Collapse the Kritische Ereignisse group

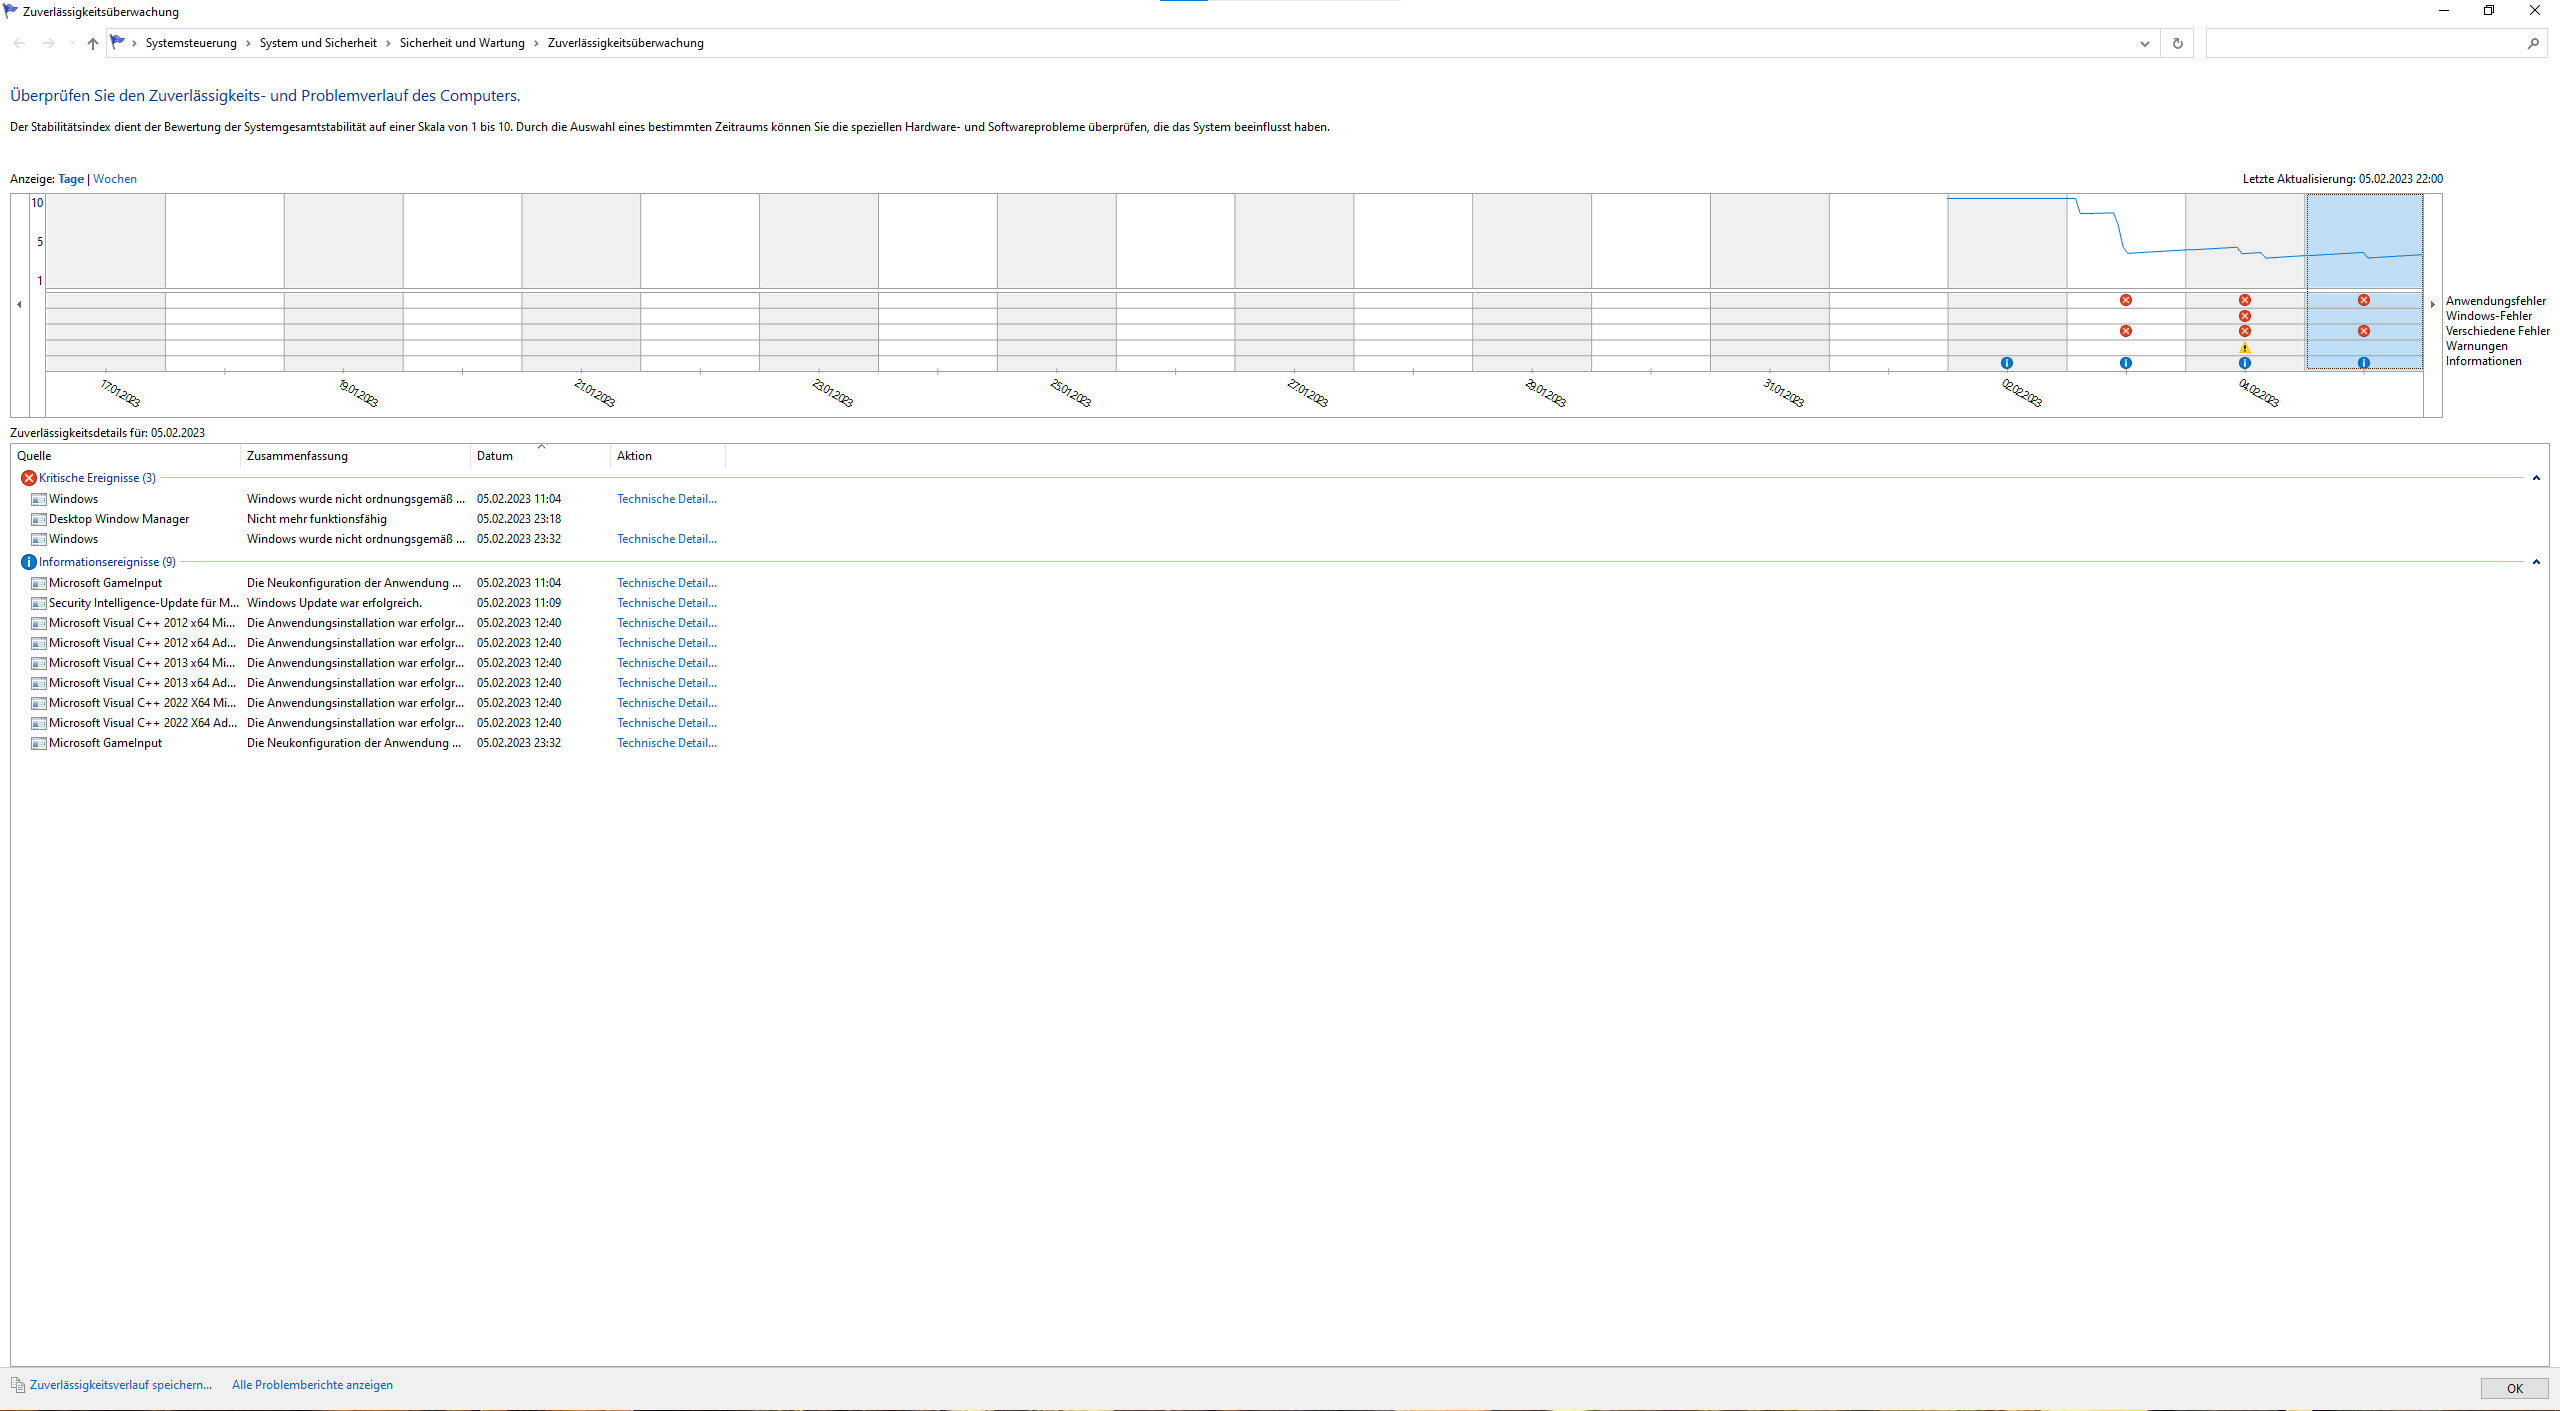(x=2536, y=478)
